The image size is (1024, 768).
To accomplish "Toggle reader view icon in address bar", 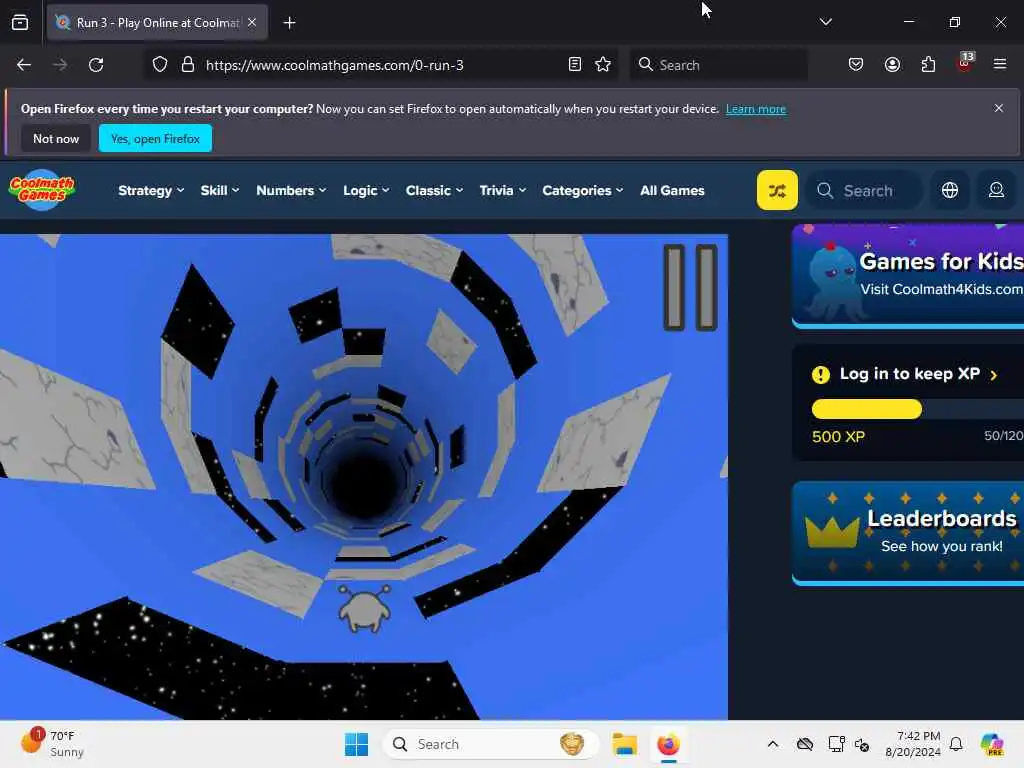I will (575, 65).
